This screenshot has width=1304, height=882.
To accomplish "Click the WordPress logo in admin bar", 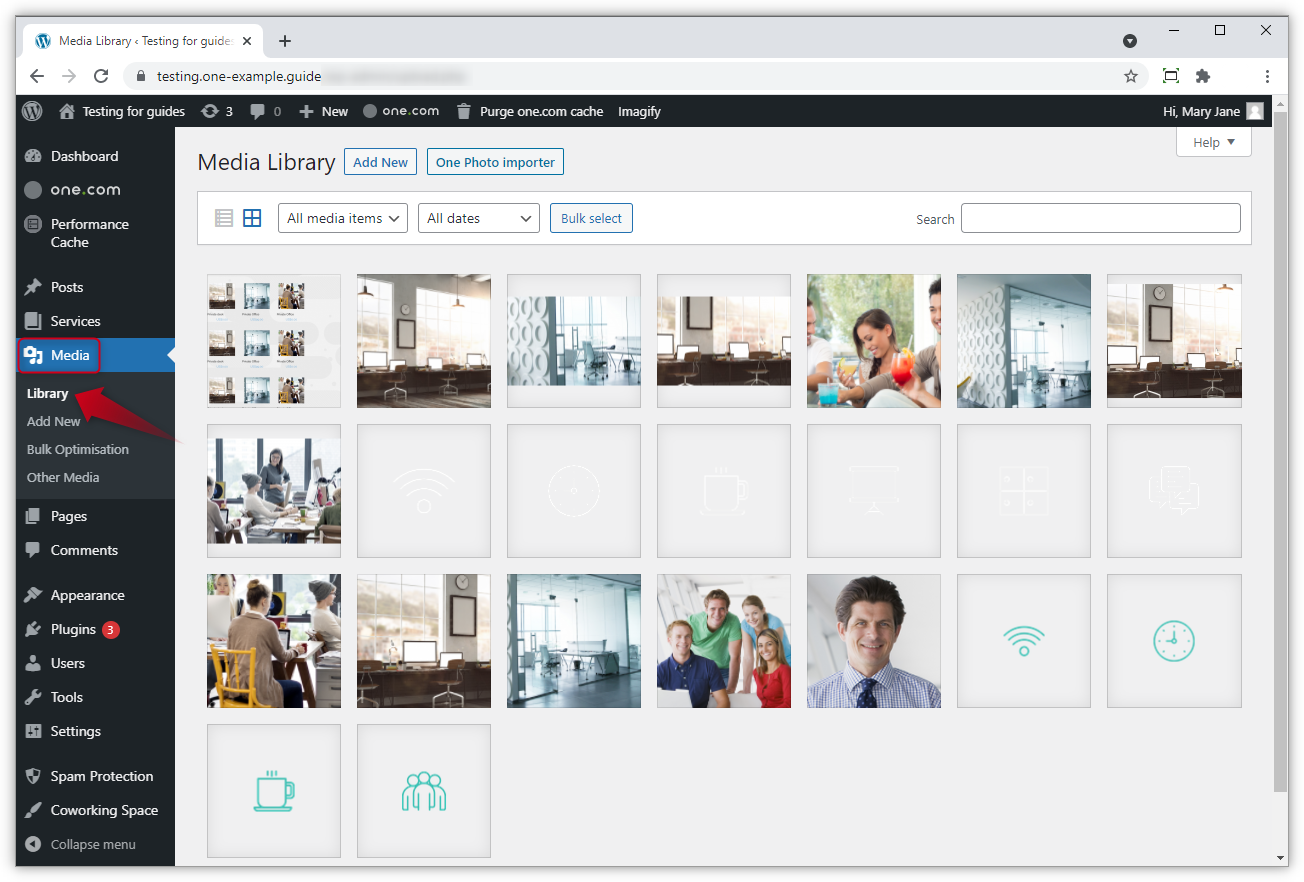I will (x=31, y=111).
